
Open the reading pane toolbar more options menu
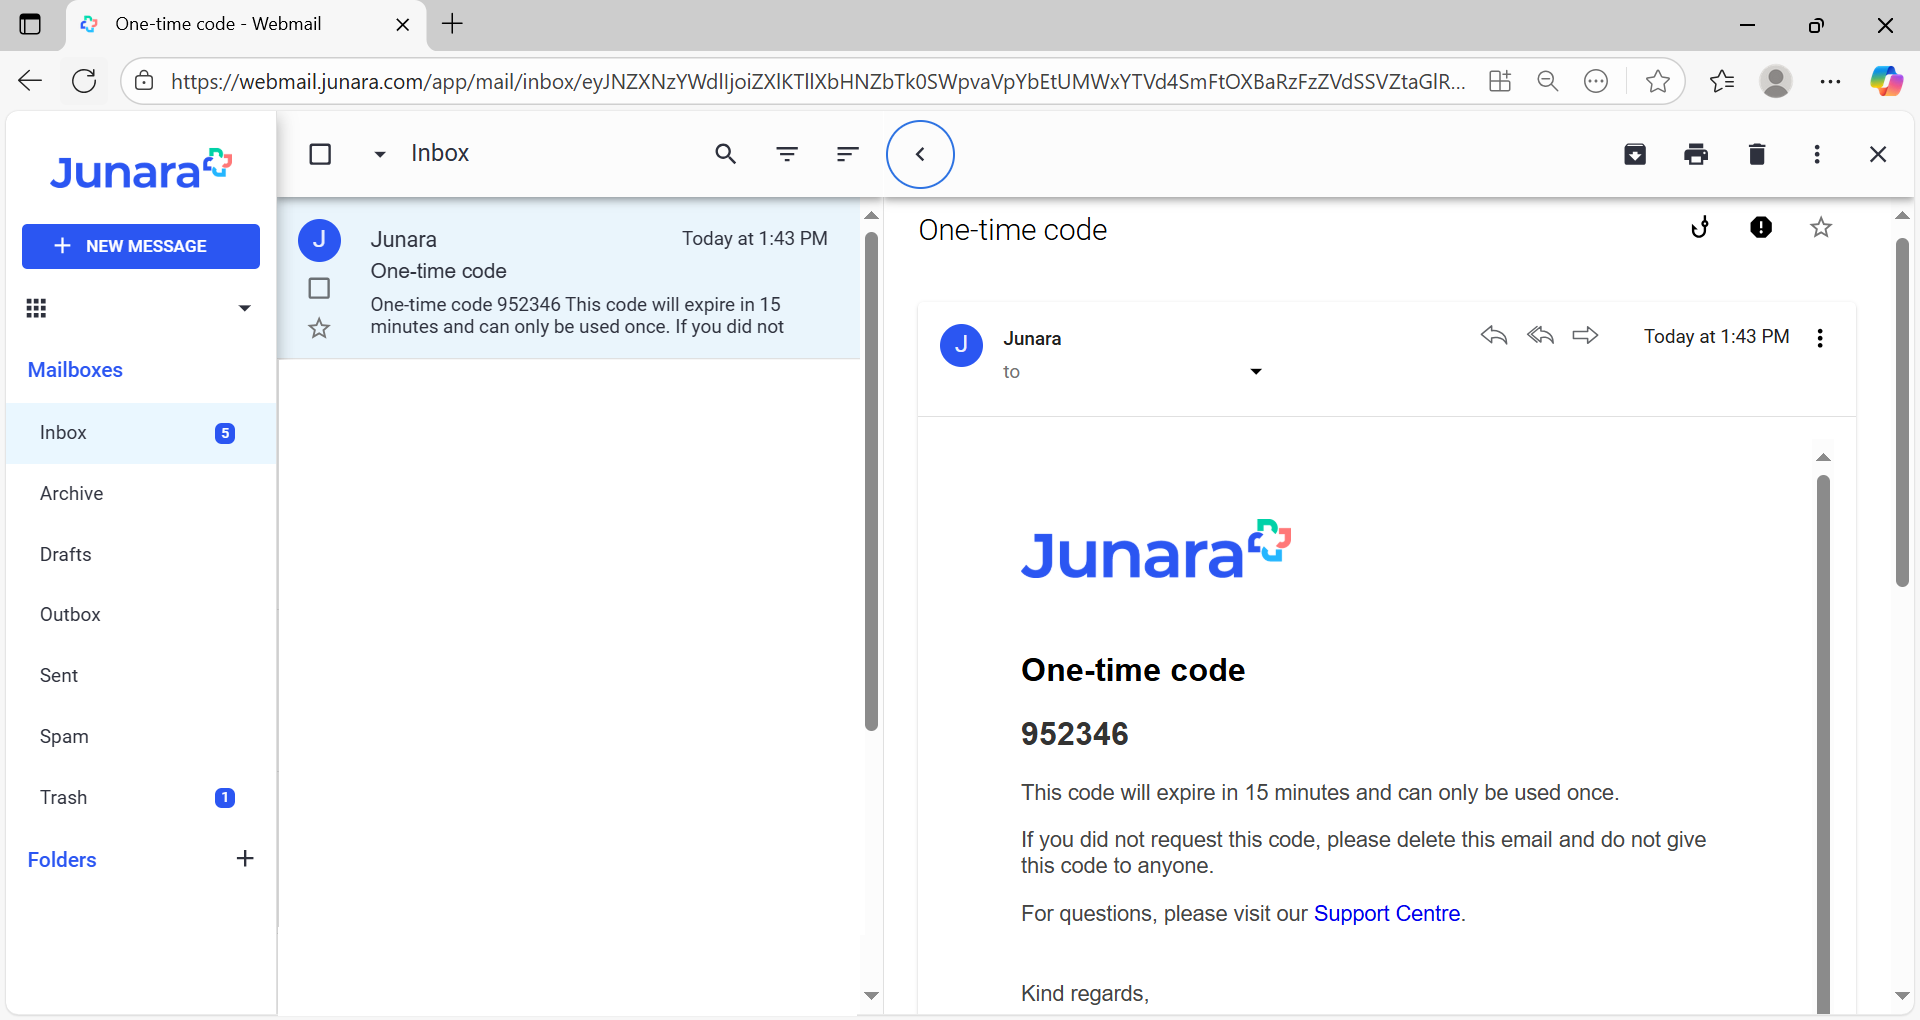[1817, 154]
